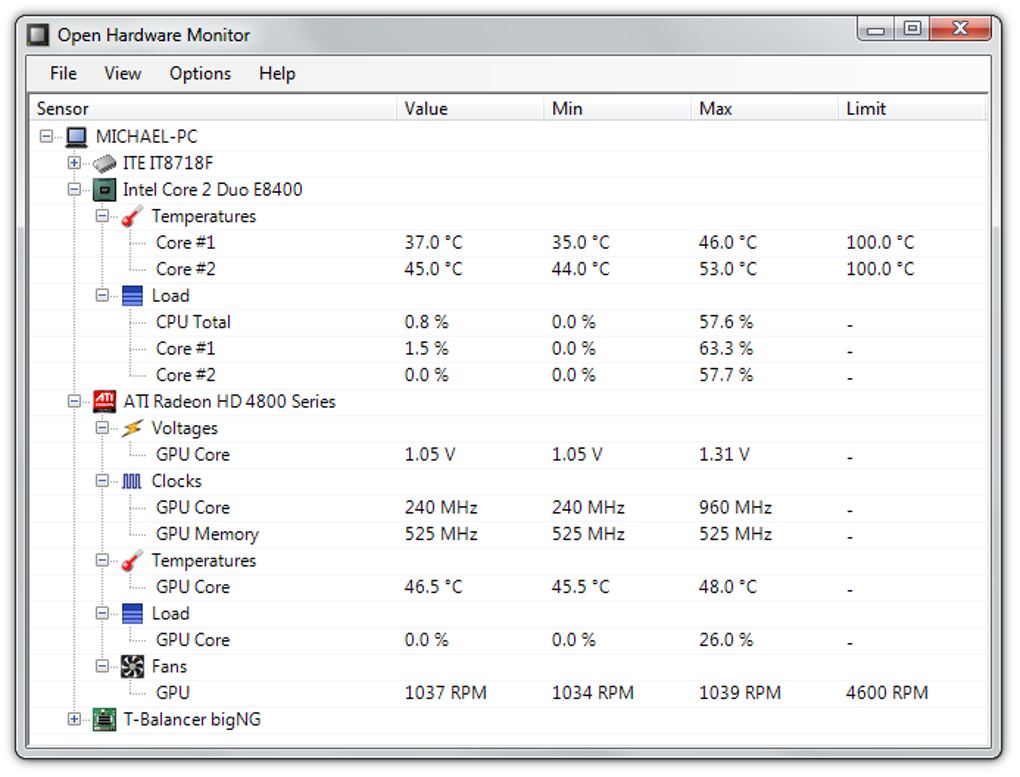Image resolution: width=1020 pixels, height=777 pixels.
Task: Click the Voltages lightning bolt icon
Action: (x=132, y=428)
